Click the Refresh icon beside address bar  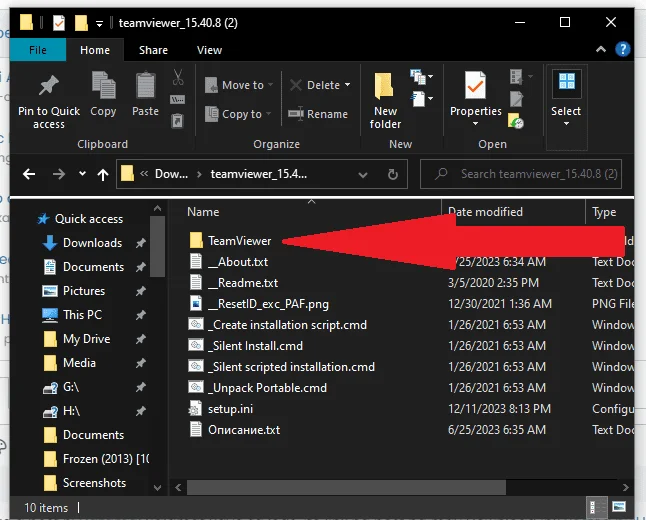(x=393, y=174)
